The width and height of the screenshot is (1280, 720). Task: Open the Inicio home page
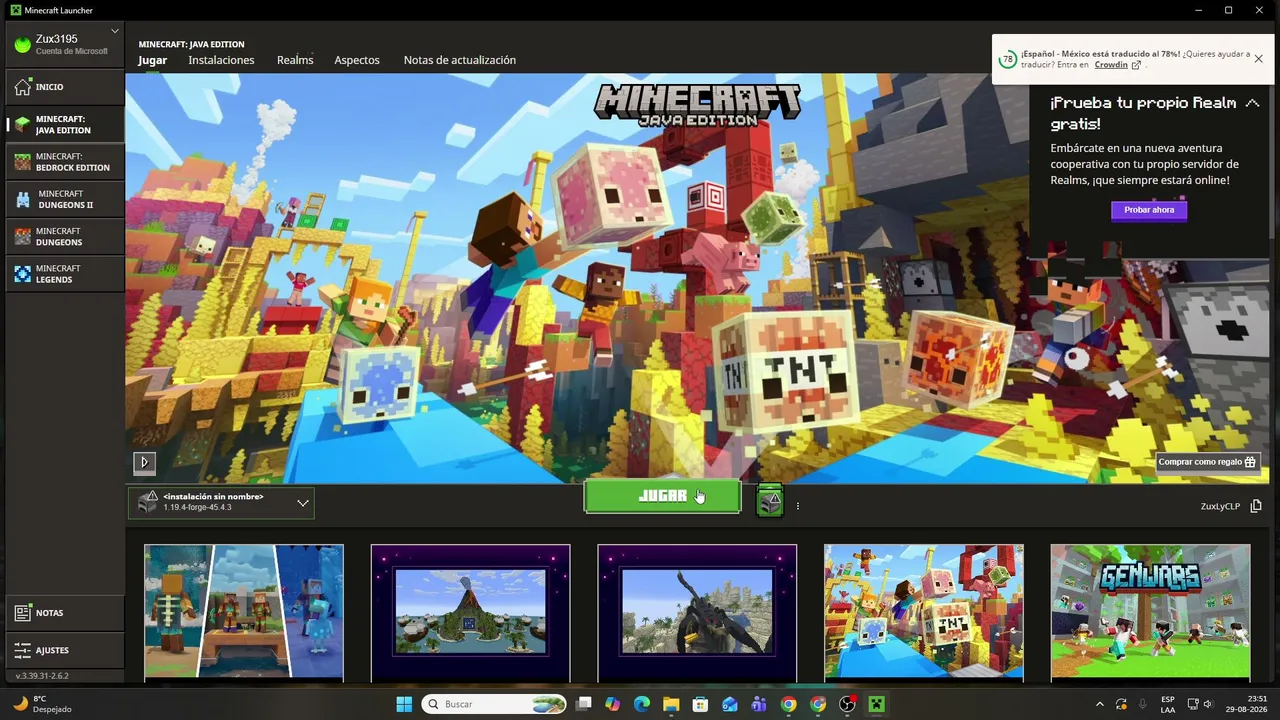coord(65,87)
